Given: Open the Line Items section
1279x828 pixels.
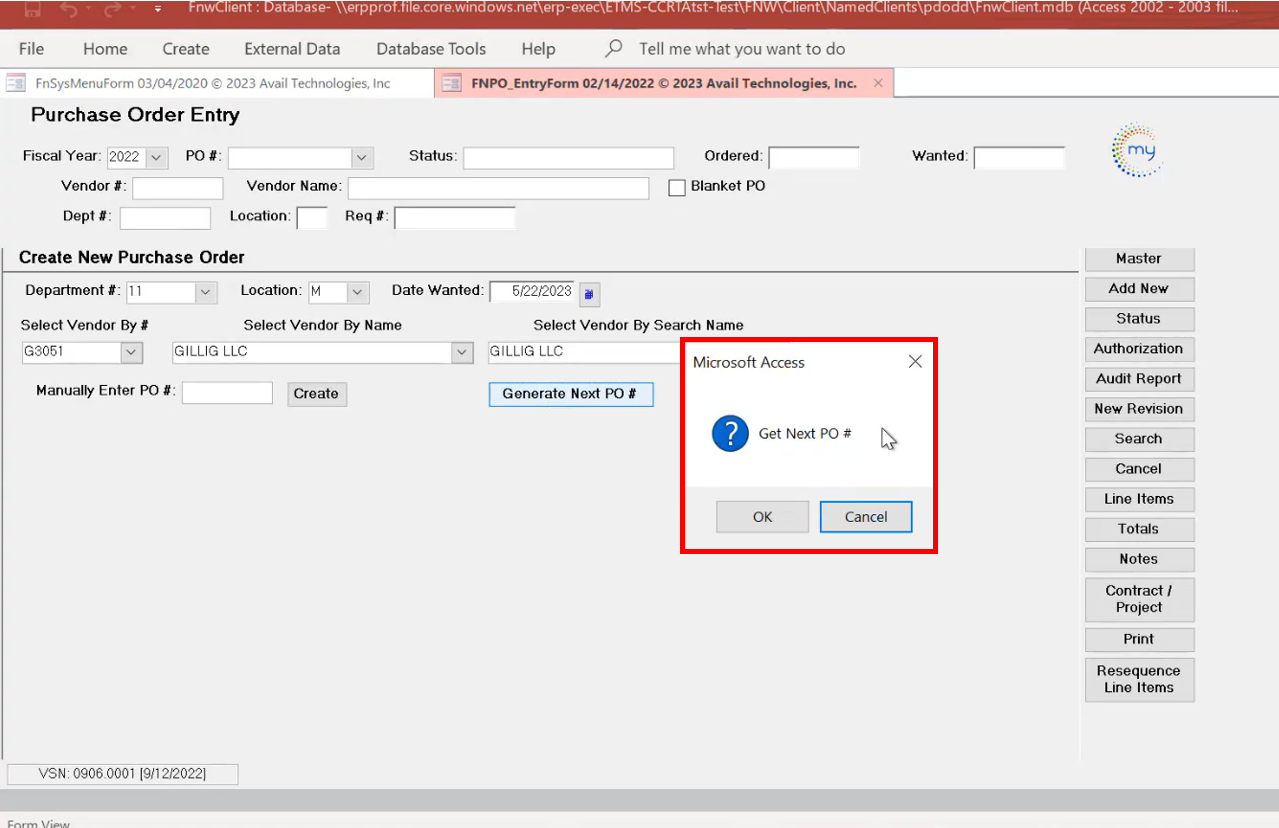Looking at the screenshot, I should [1138, 499].
